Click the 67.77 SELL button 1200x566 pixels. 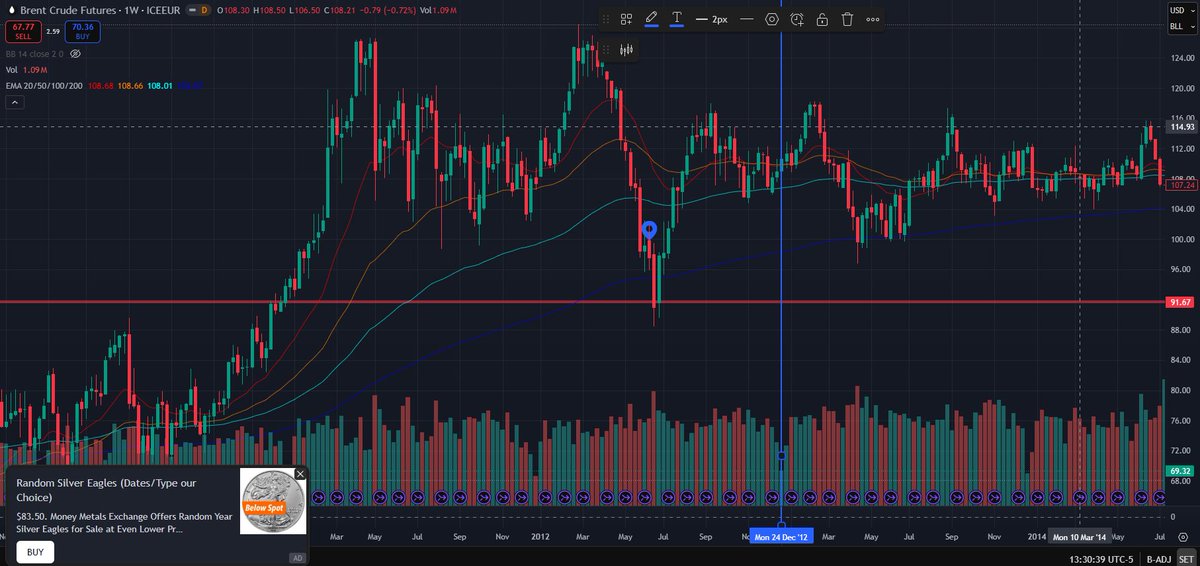coord(23,32)
